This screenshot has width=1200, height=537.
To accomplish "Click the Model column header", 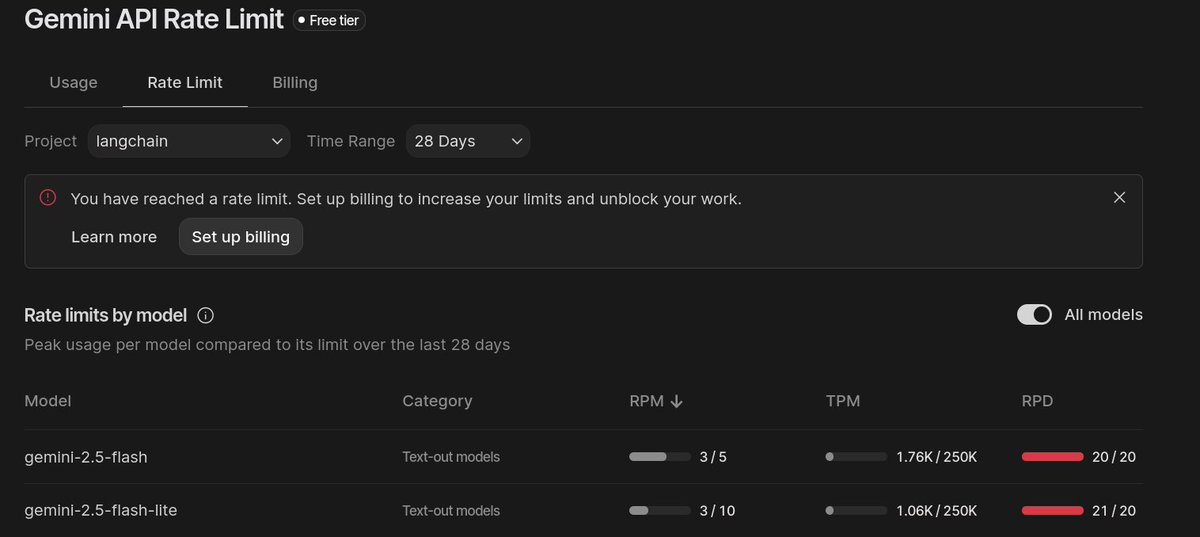I will [48, 401].
